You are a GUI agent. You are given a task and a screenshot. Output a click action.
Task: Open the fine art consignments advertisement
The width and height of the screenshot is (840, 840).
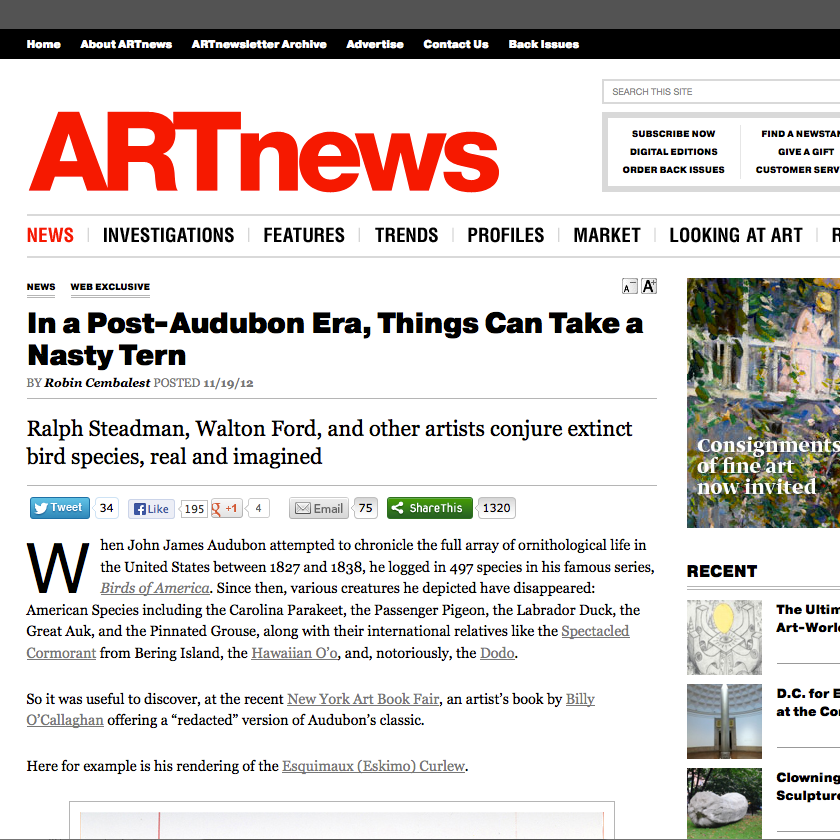click(x=763, y=403)
